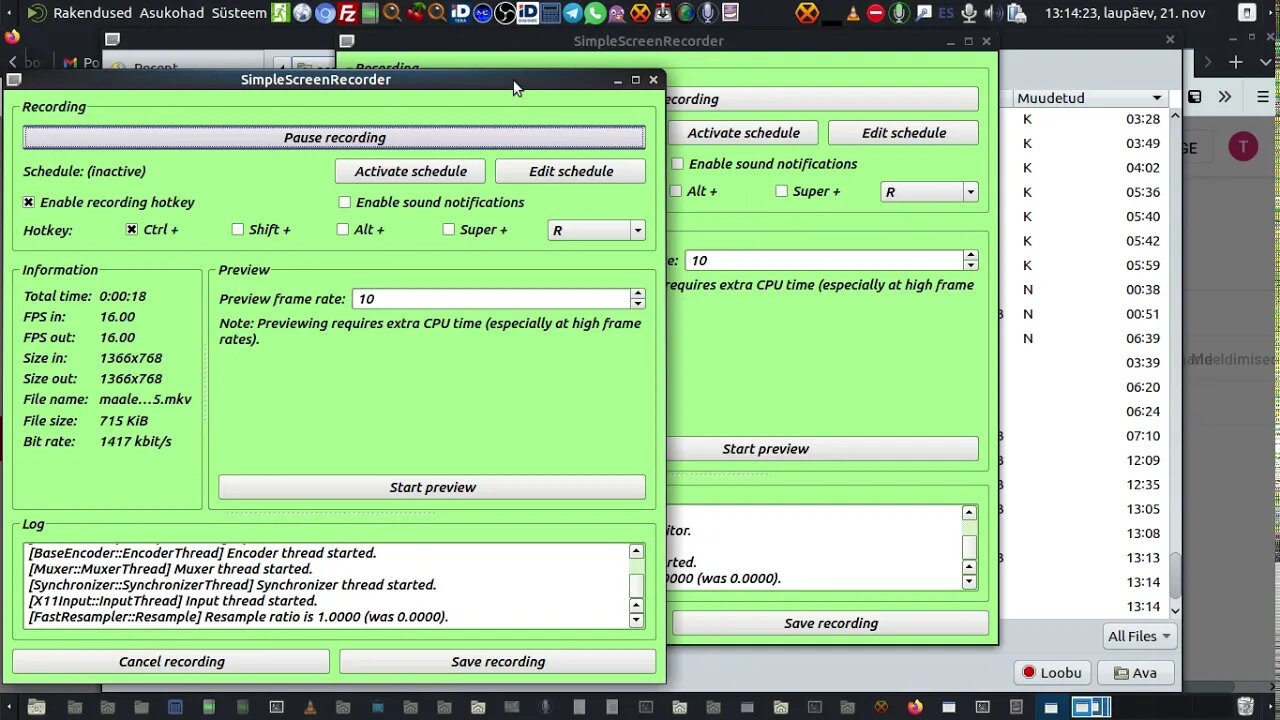The height and width of the screenshot is (720, 1280).
Task: Open WhatsApp from the top panel
Action: coord(595,13)
